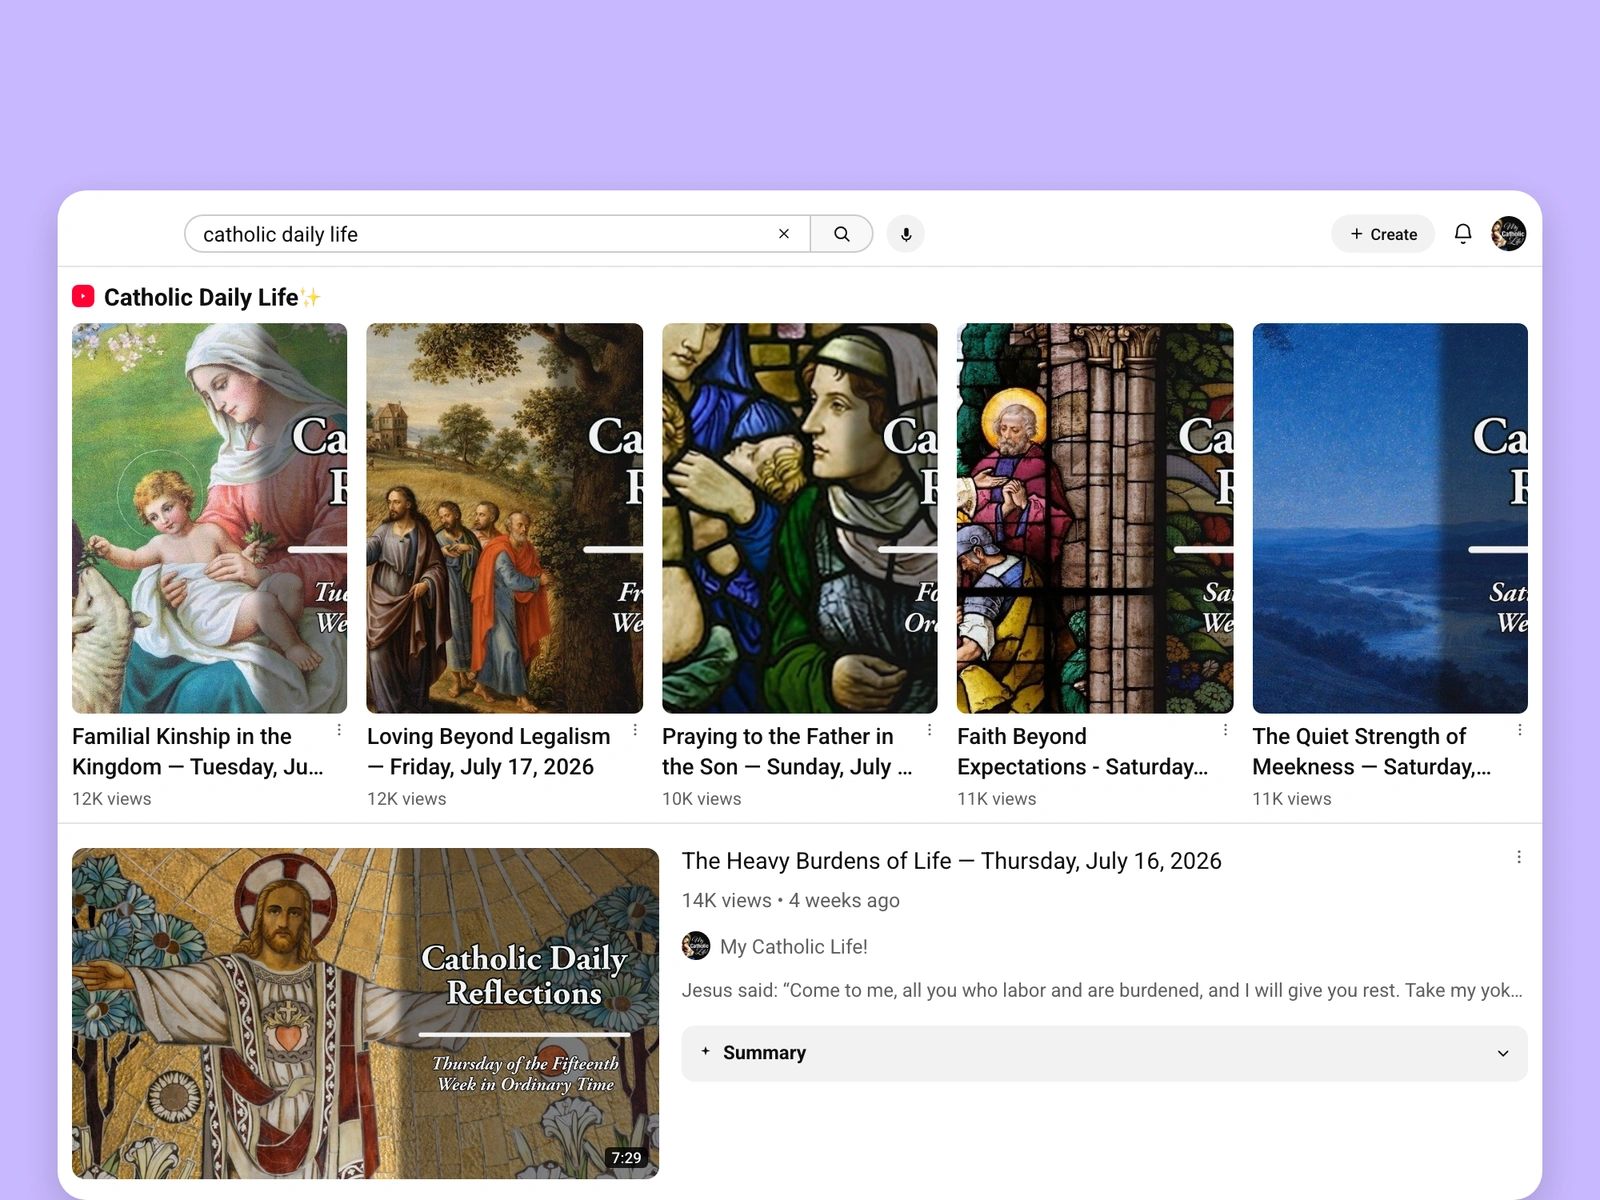Click '14K views • 4 weeks ago' text
The image size is (1600, 1200).
tap(791, 900)
